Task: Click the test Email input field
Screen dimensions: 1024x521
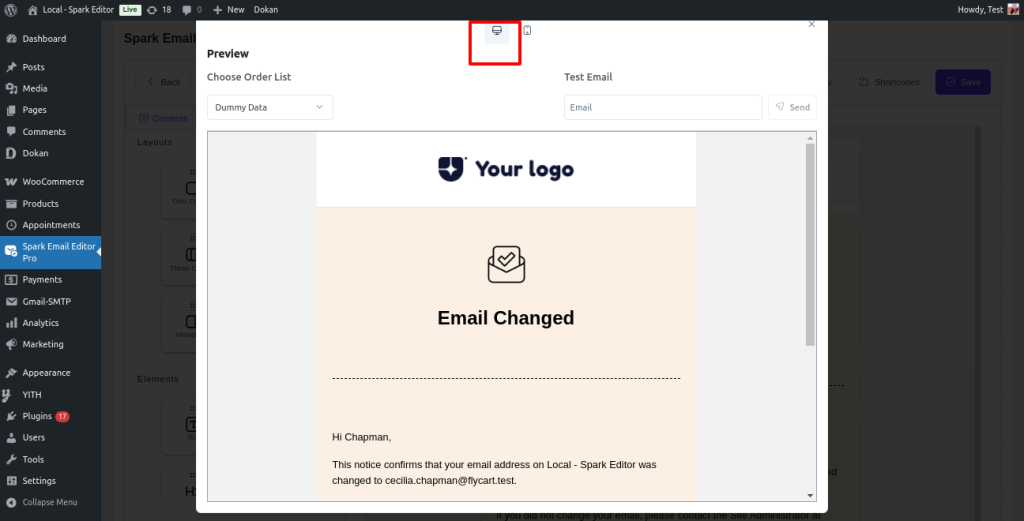Action: tap(662, 107)
